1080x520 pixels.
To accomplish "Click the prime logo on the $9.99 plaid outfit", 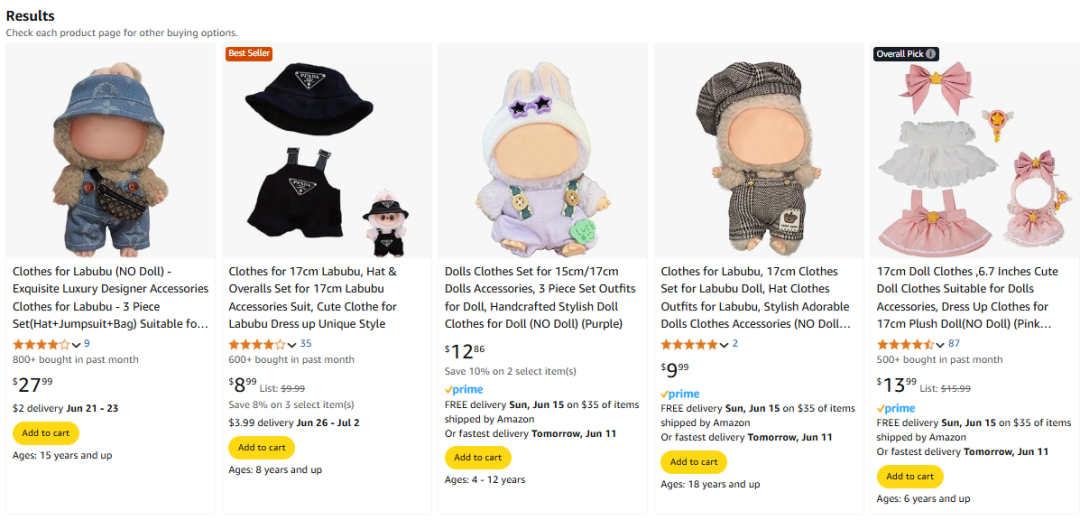I will [x=680, y=394].
